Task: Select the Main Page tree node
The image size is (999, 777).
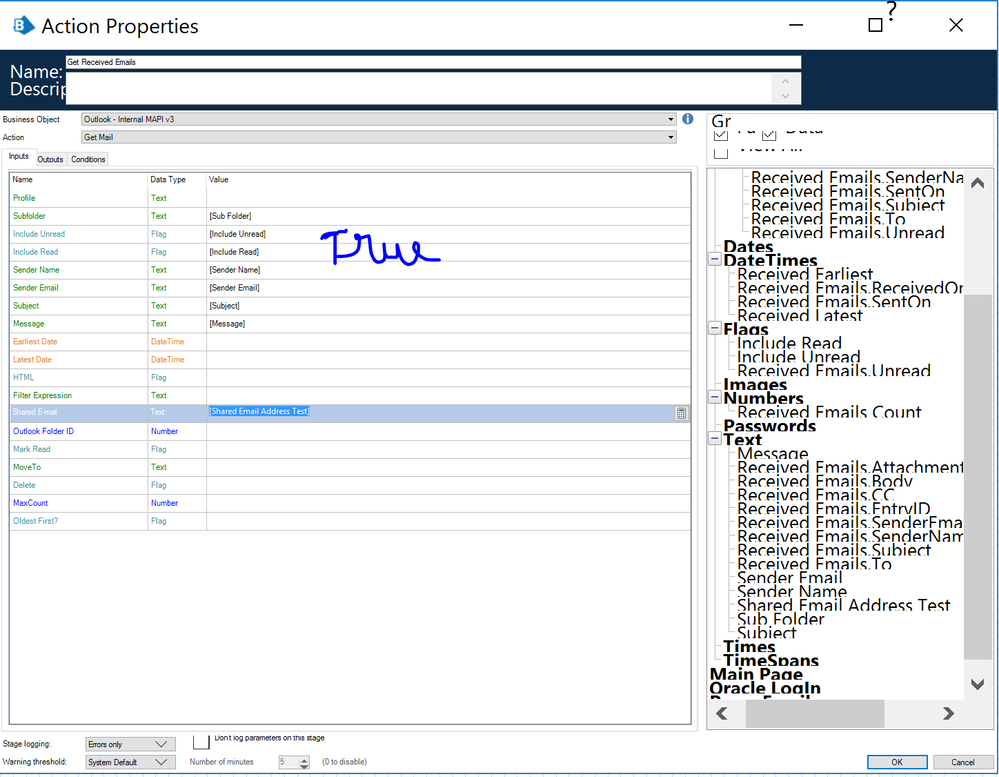Action: coord(756,674)
